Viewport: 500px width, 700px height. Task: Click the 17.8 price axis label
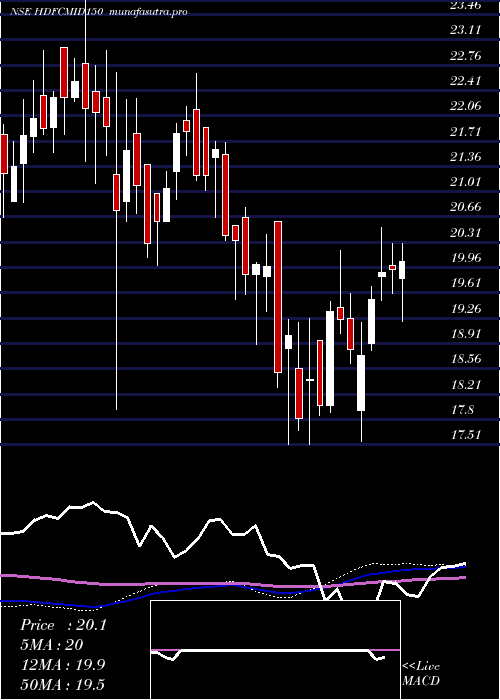point(462,409)
